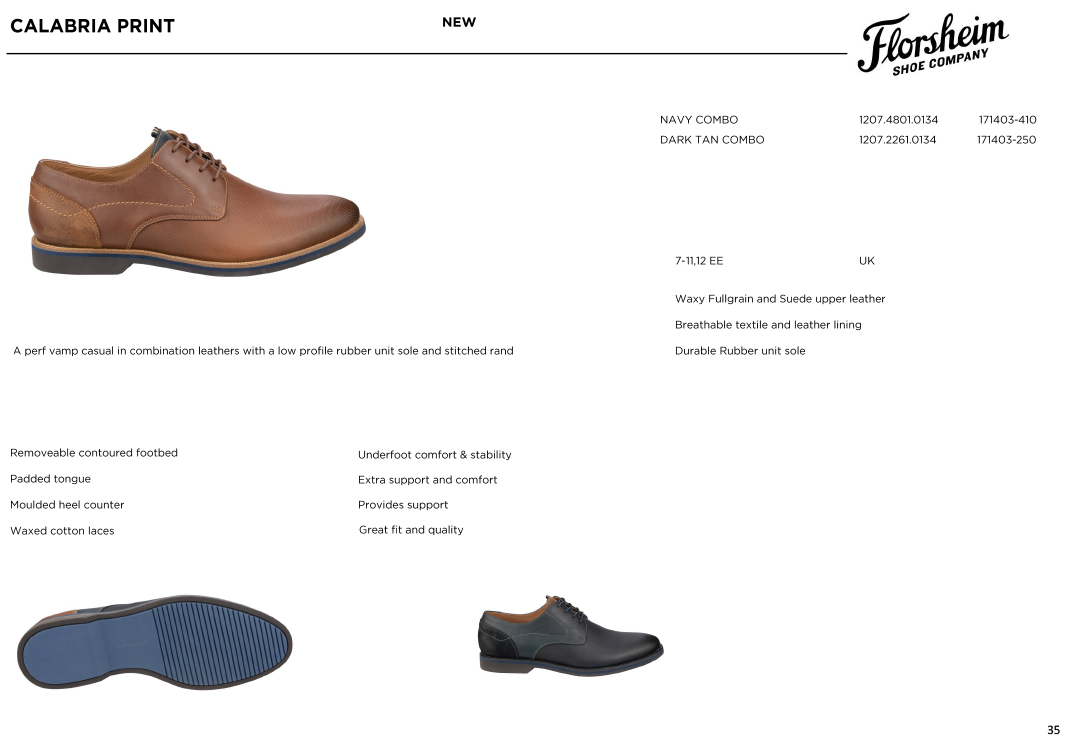
Task: Select the Waxy Fullgrain and Suede text
Action: [x=780, y=299]
